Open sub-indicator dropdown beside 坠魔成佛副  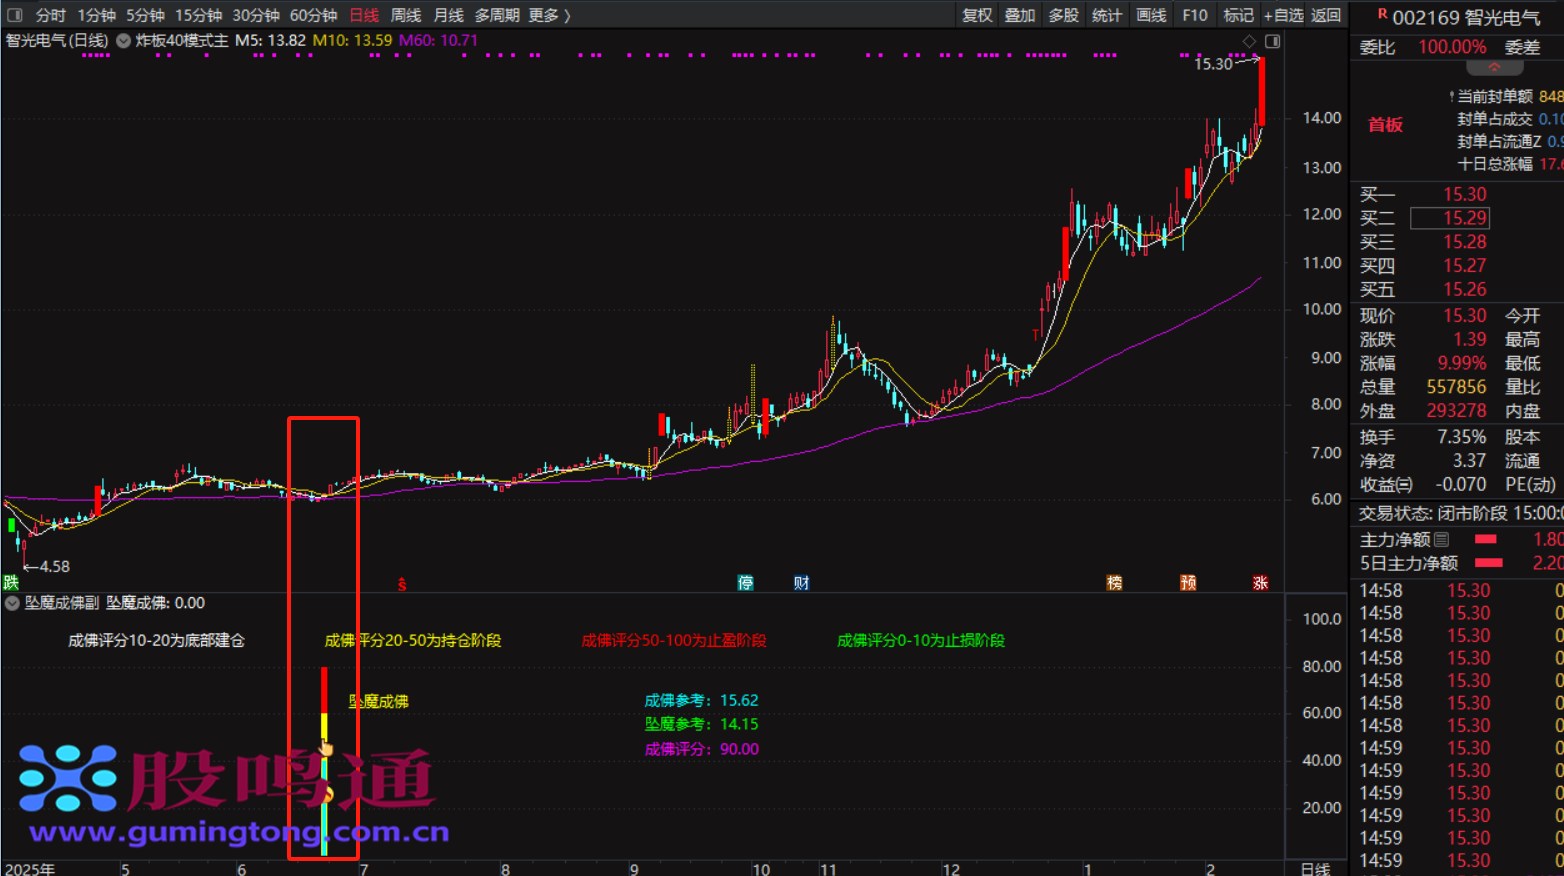tap(12, 603)
